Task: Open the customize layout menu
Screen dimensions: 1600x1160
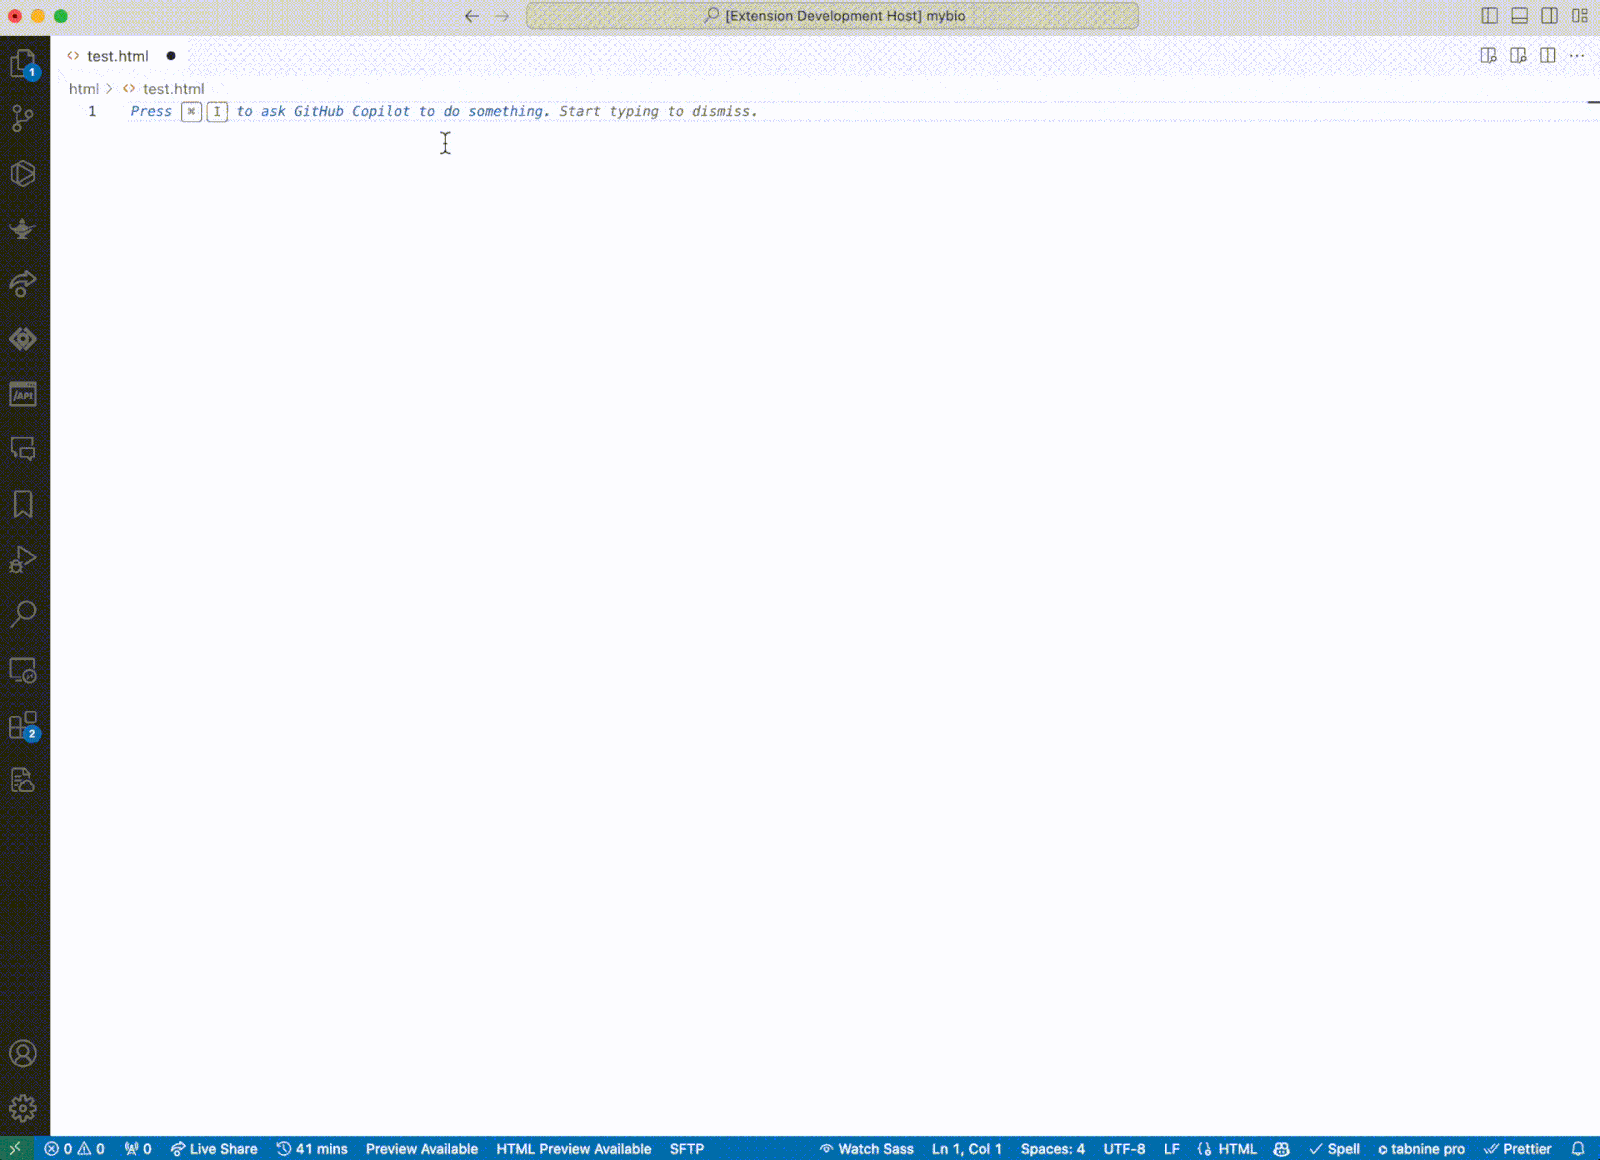Action: [1580, 16]
